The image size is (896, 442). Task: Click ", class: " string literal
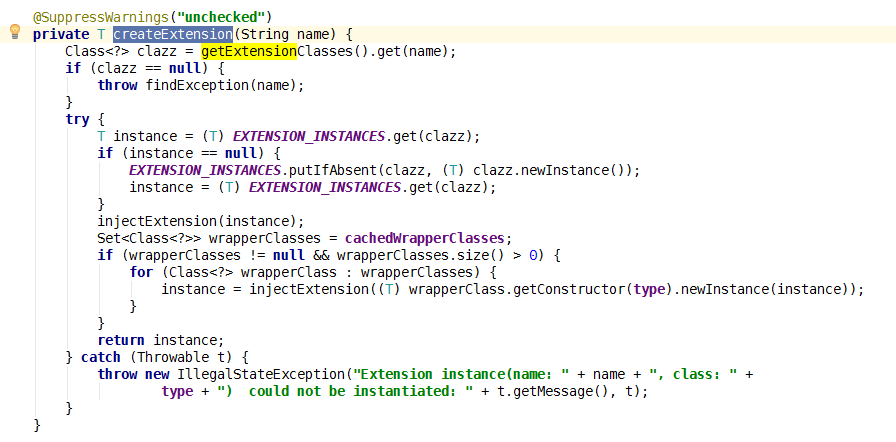(693, 374)
